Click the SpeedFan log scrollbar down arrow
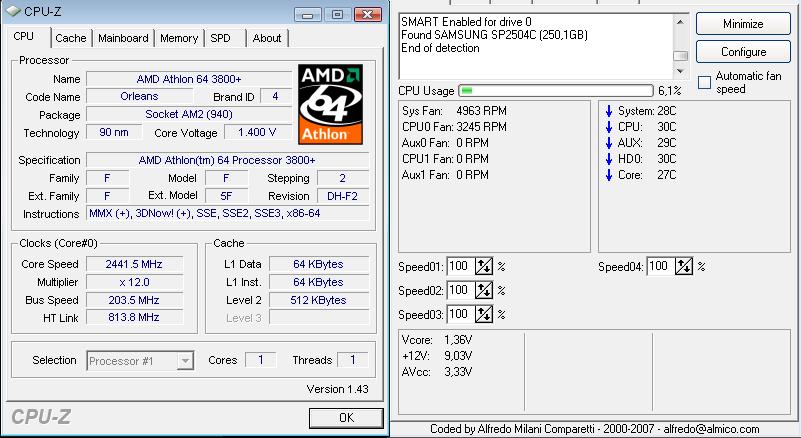This screenshot has width=801, height=438. point(680,71)
